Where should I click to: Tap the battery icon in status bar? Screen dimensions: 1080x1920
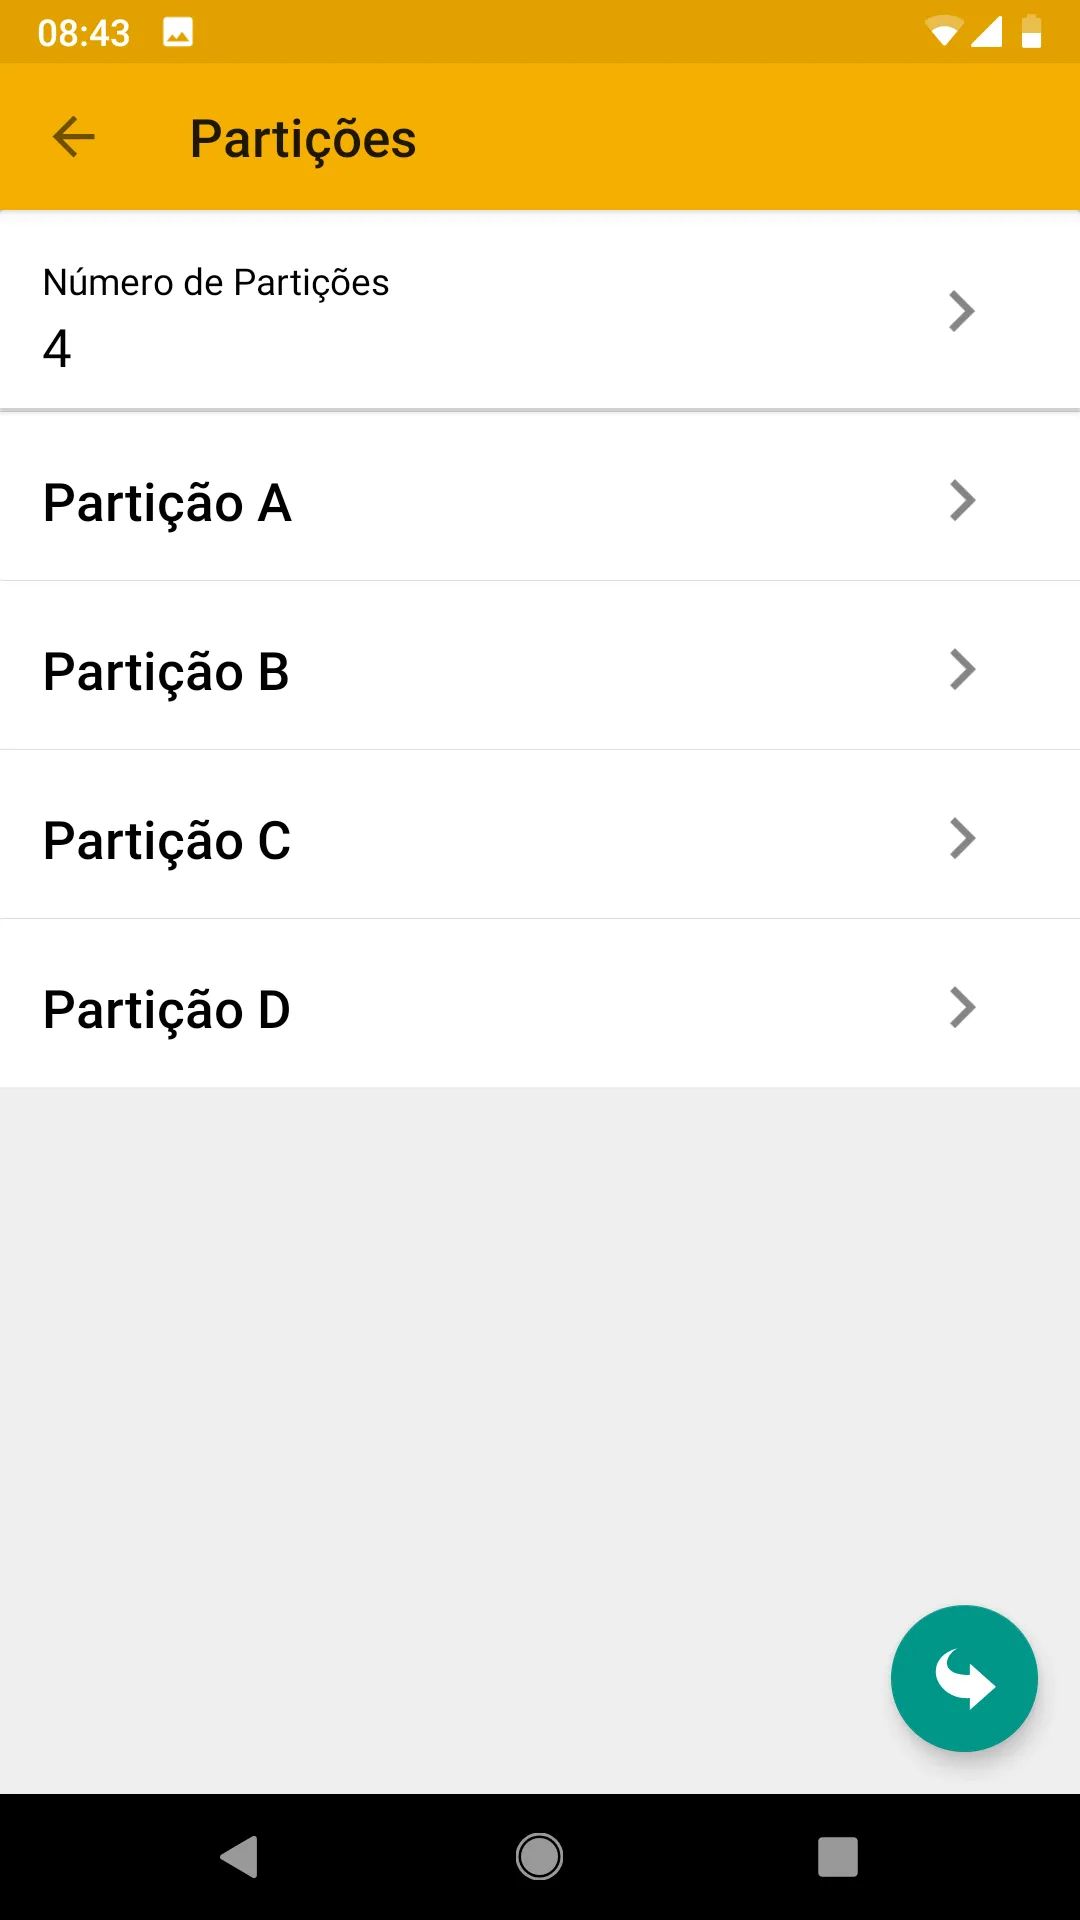tap(1031, 31)
